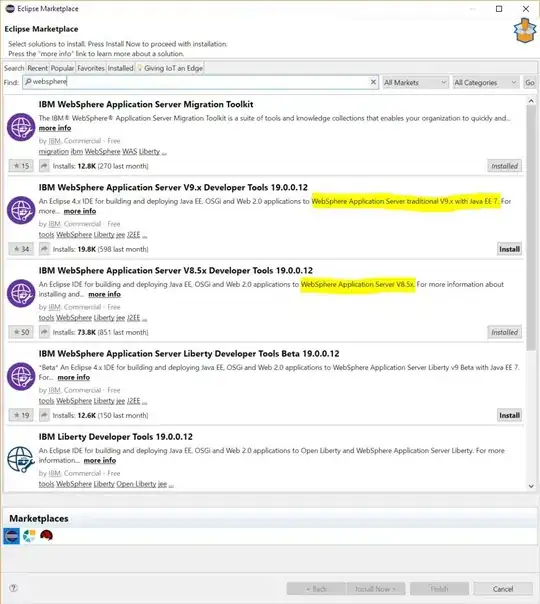Share the Migration Toolkit entry
540x604 pixels.
coord(44,166)
